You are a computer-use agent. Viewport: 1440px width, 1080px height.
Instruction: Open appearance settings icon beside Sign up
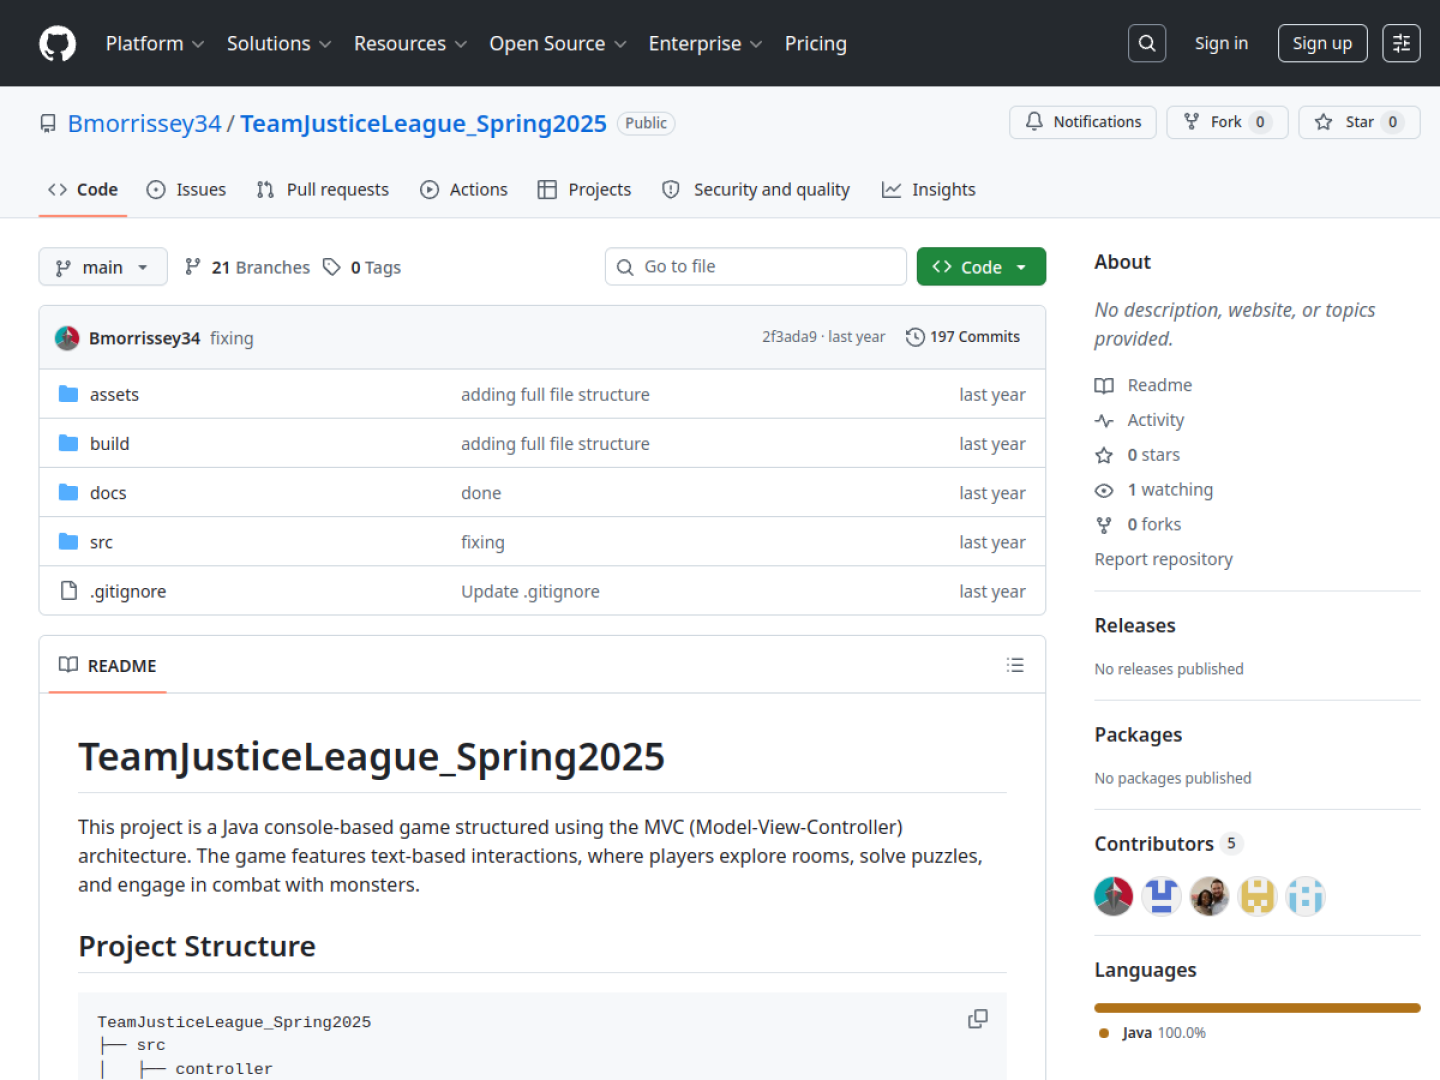coord(1401,43)
